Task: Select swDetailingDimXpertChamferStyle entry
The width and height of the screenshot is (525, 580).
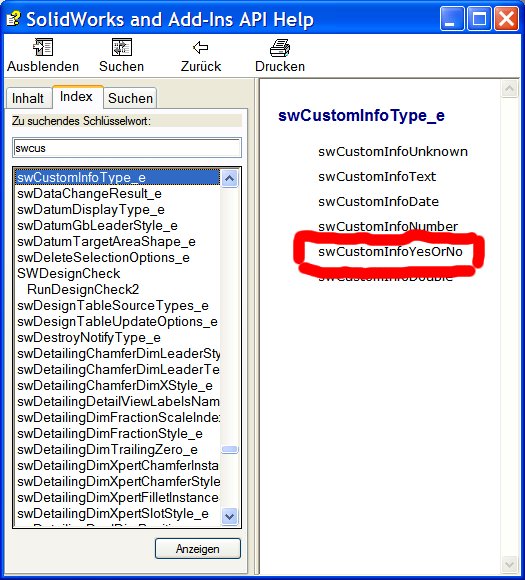Action: point(118,481)
